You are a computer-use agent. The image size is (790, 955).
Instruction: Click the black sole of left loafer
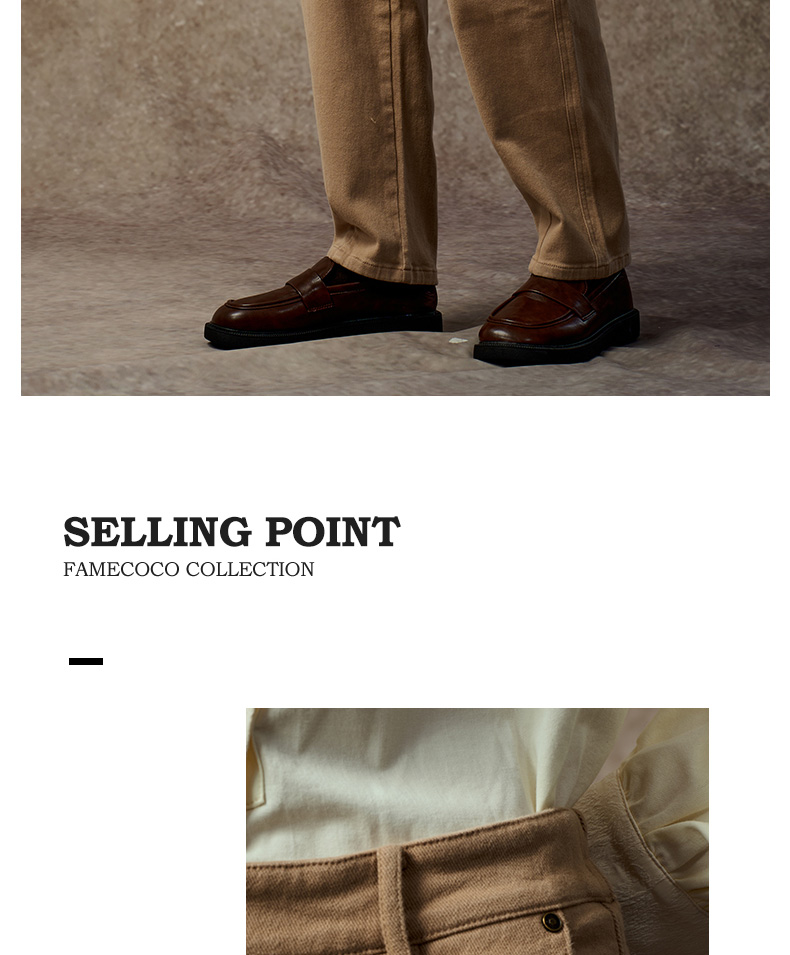coord(323,332)
